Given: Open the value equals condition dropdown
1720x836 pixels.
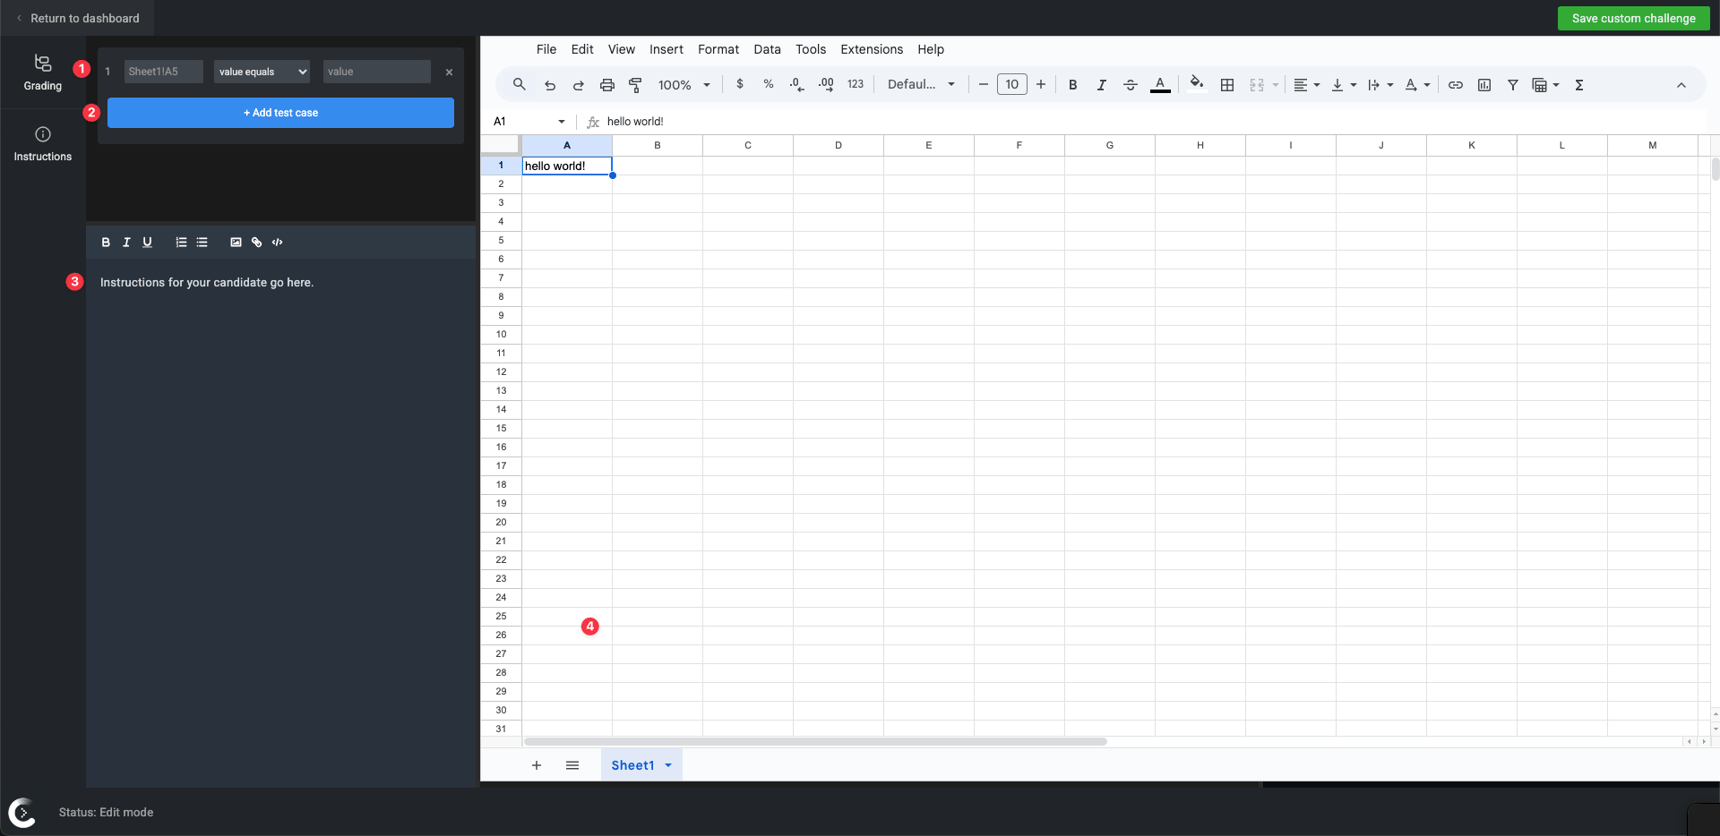Looking at the screenshot, I should [x=262, y=71].
